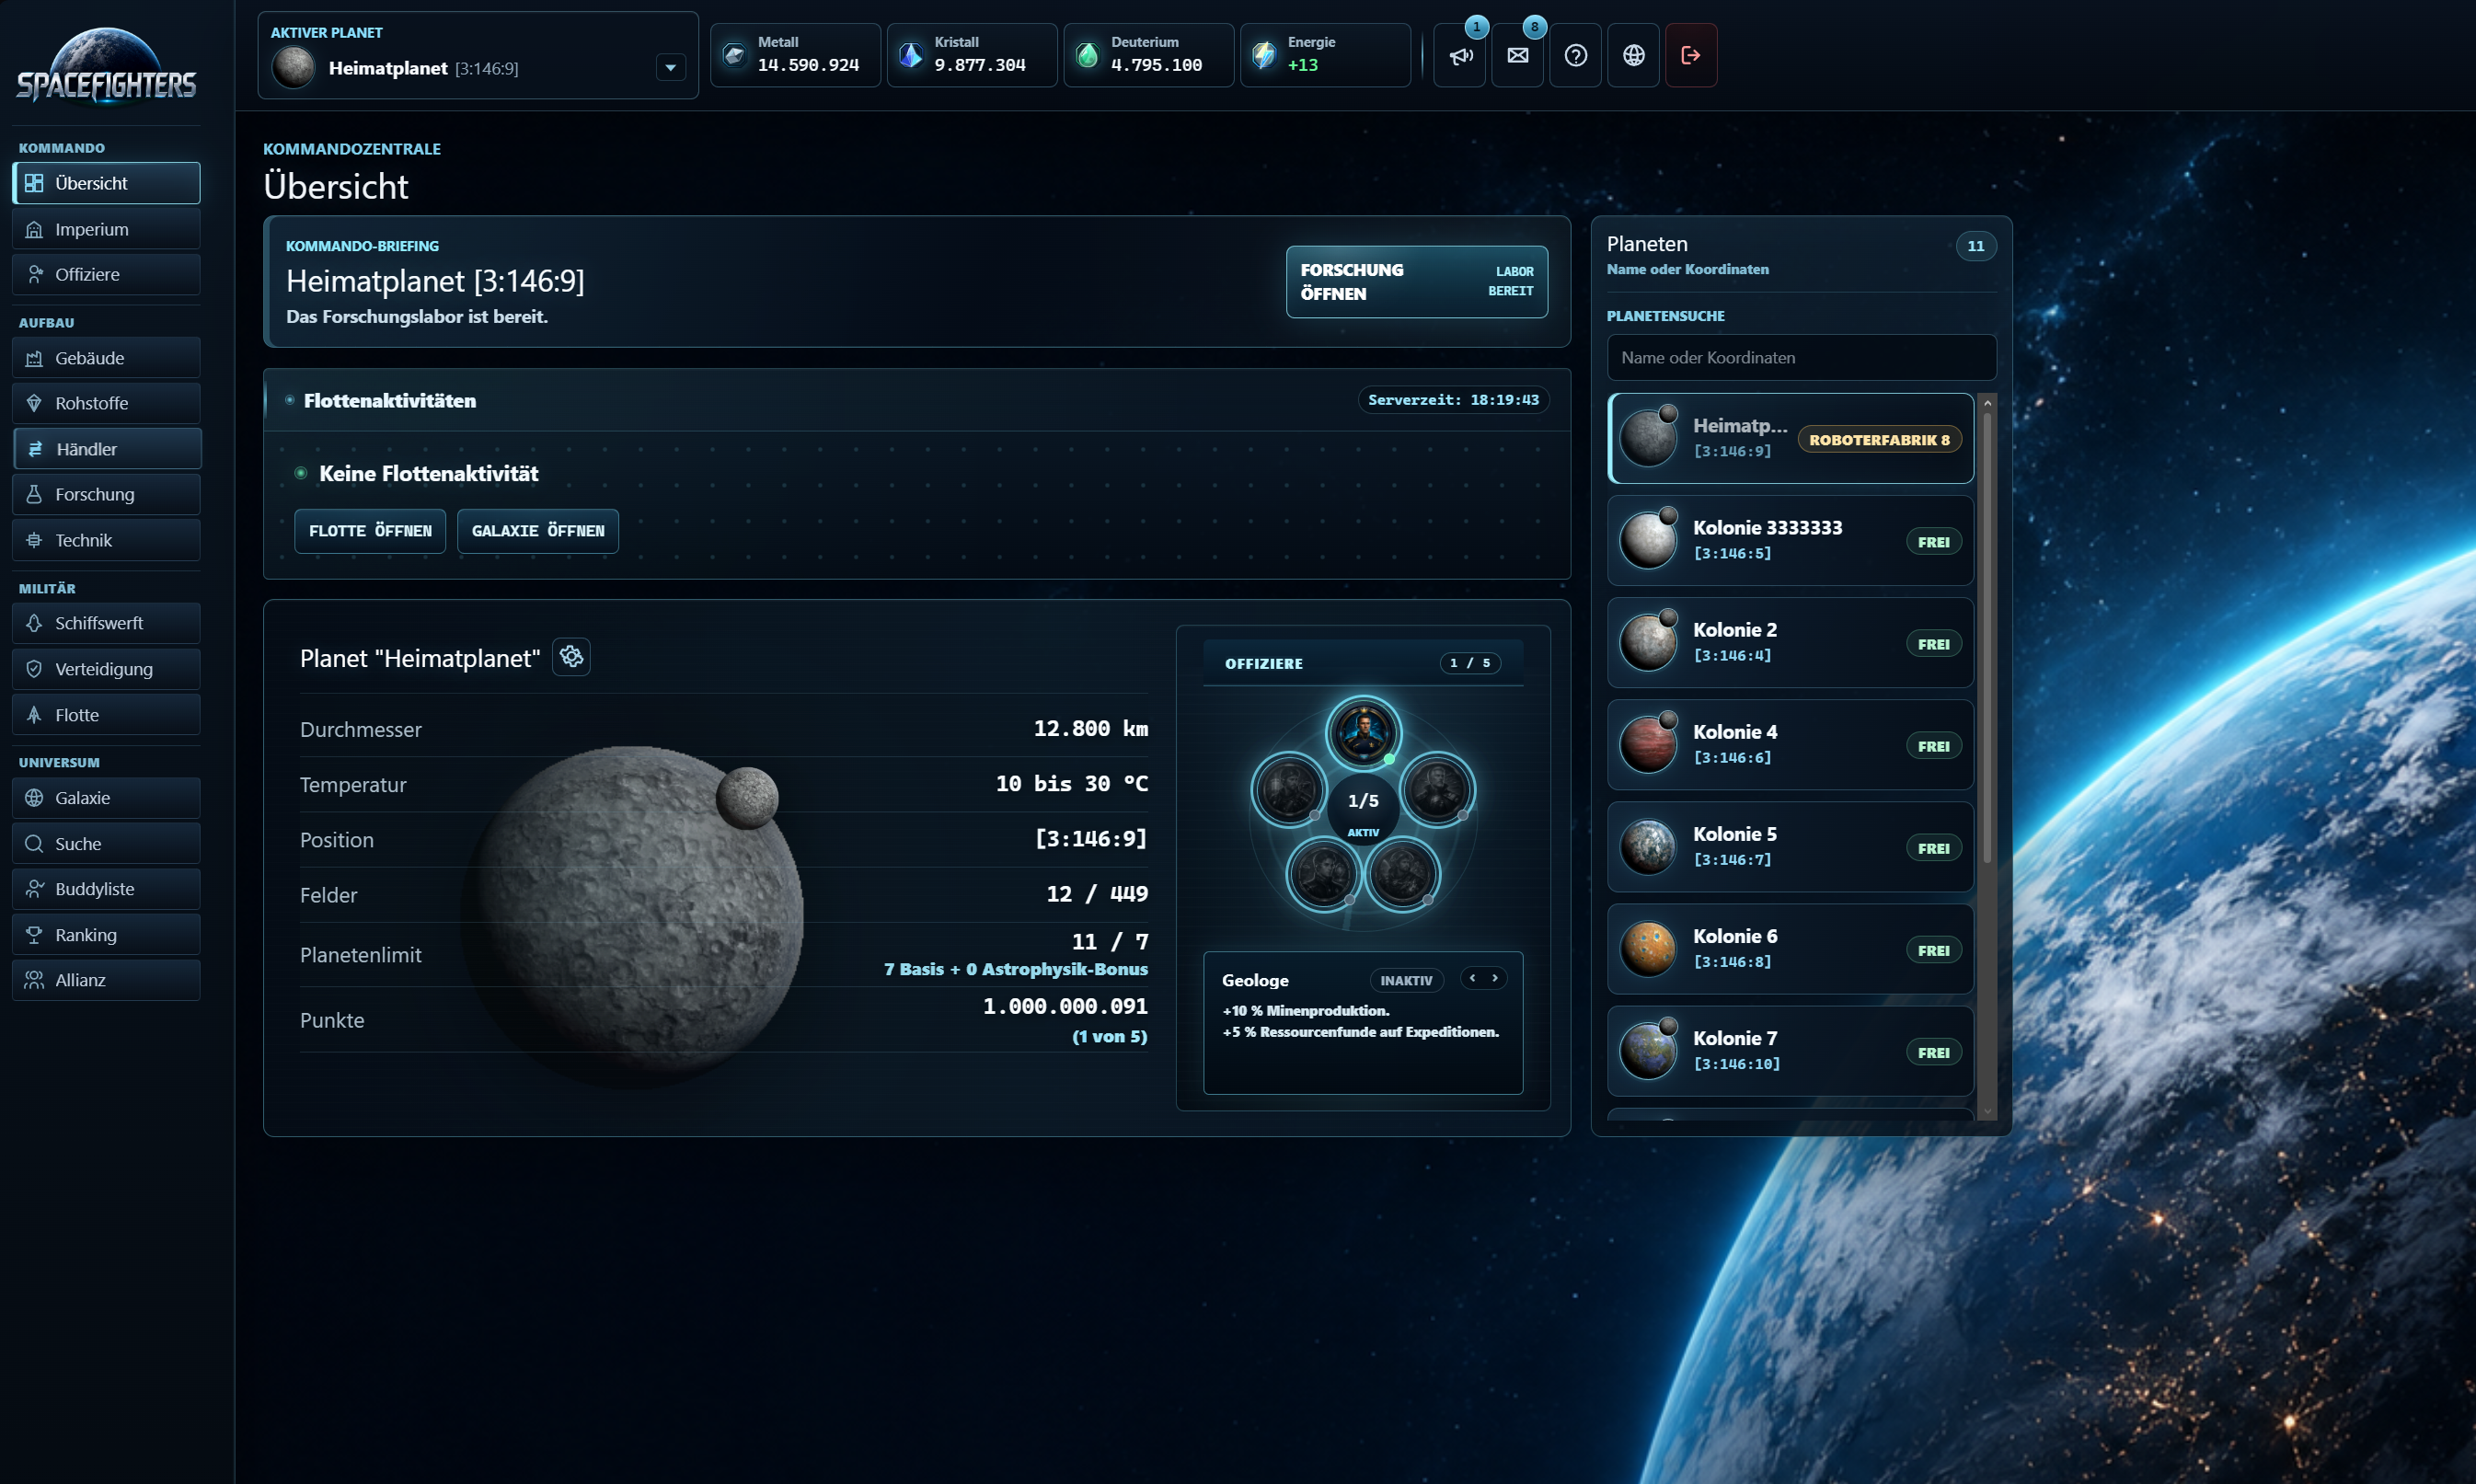Select Heimatplanet in planet list
The width and height of the screenshot is (2476, 1484).
(1790, 438)
